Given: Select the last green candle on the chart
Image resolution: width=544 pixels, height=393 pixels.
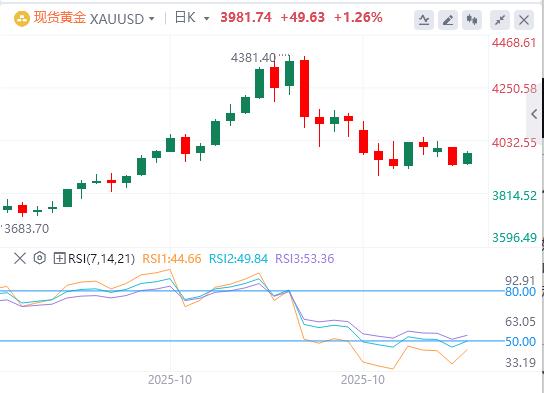Looking at the screenshot, I should pyautogui.click(x=468, y=158).
